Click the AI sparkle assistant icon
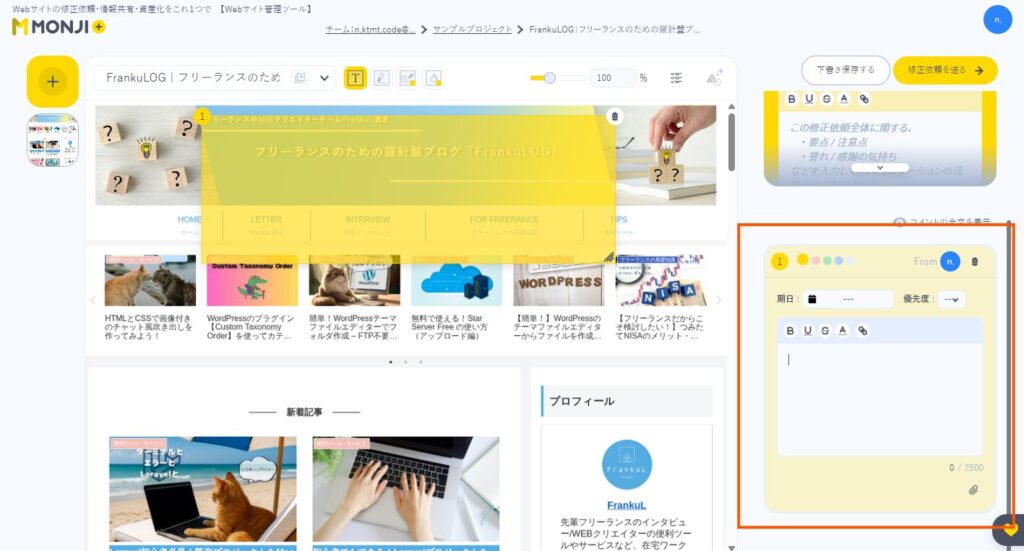 pos(714,78)
